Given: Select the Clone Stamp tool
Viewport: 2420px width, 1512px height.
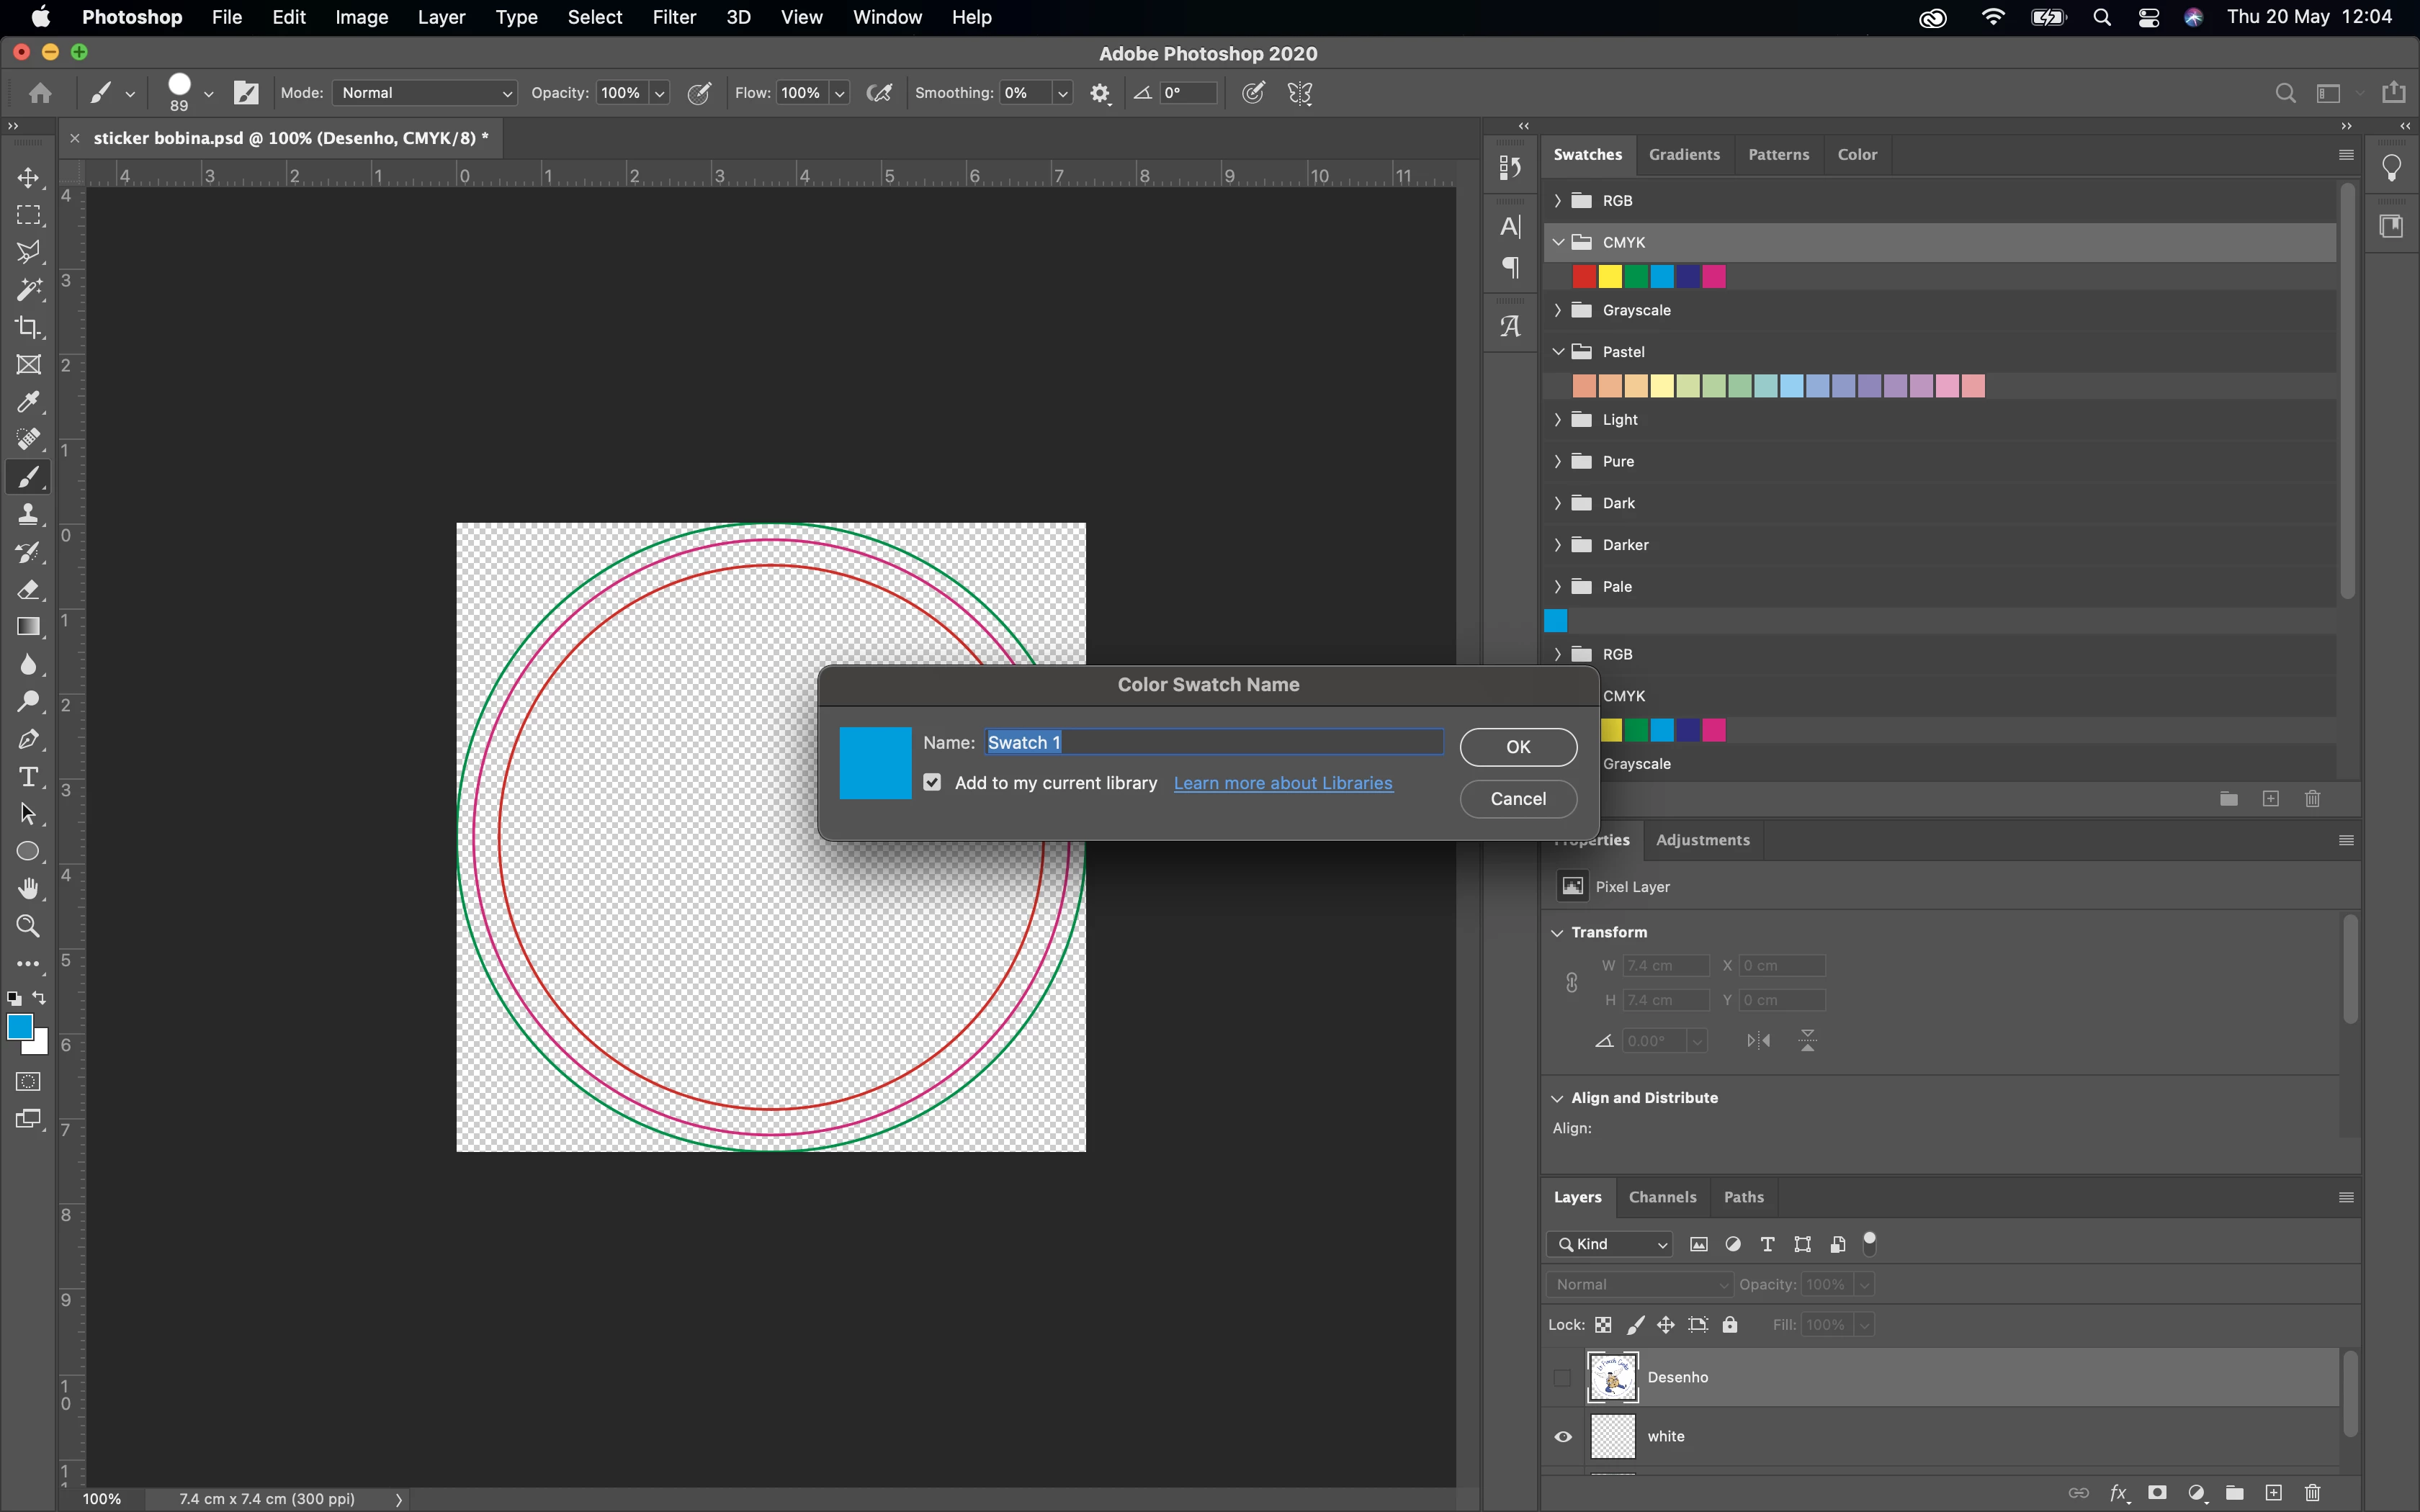Looking at the screenshot, I should (x=28, y=515).
